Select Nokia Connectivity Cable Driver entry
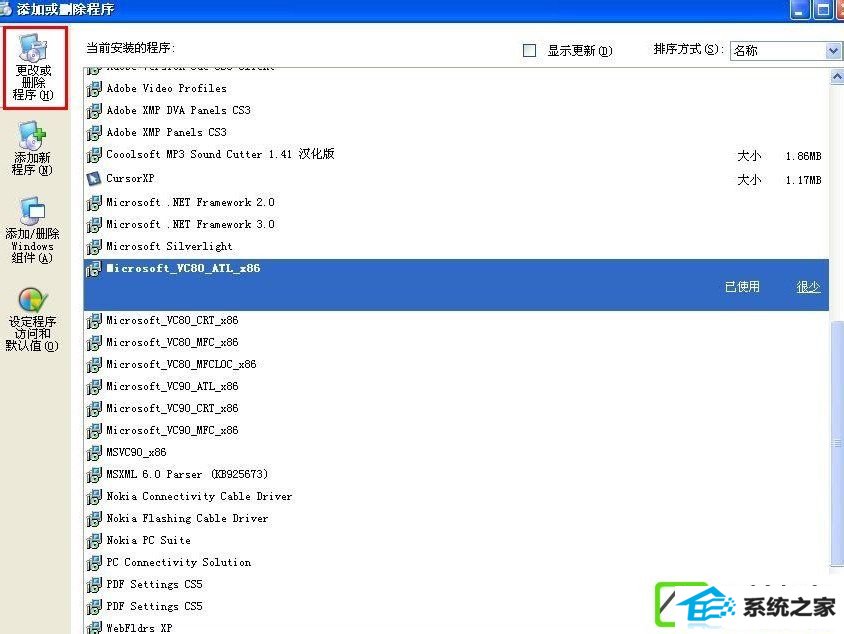 [x=199, y=497]
